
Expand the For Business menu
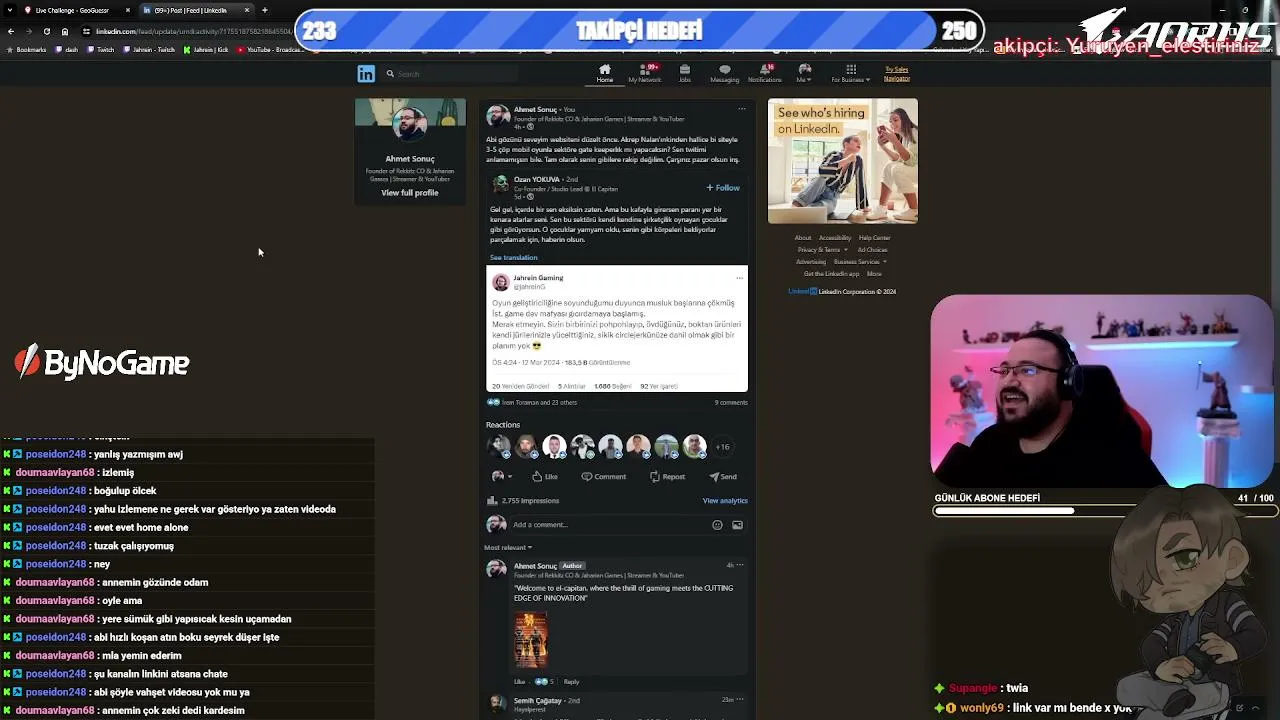pyautogui.click(x=851, y=73)
